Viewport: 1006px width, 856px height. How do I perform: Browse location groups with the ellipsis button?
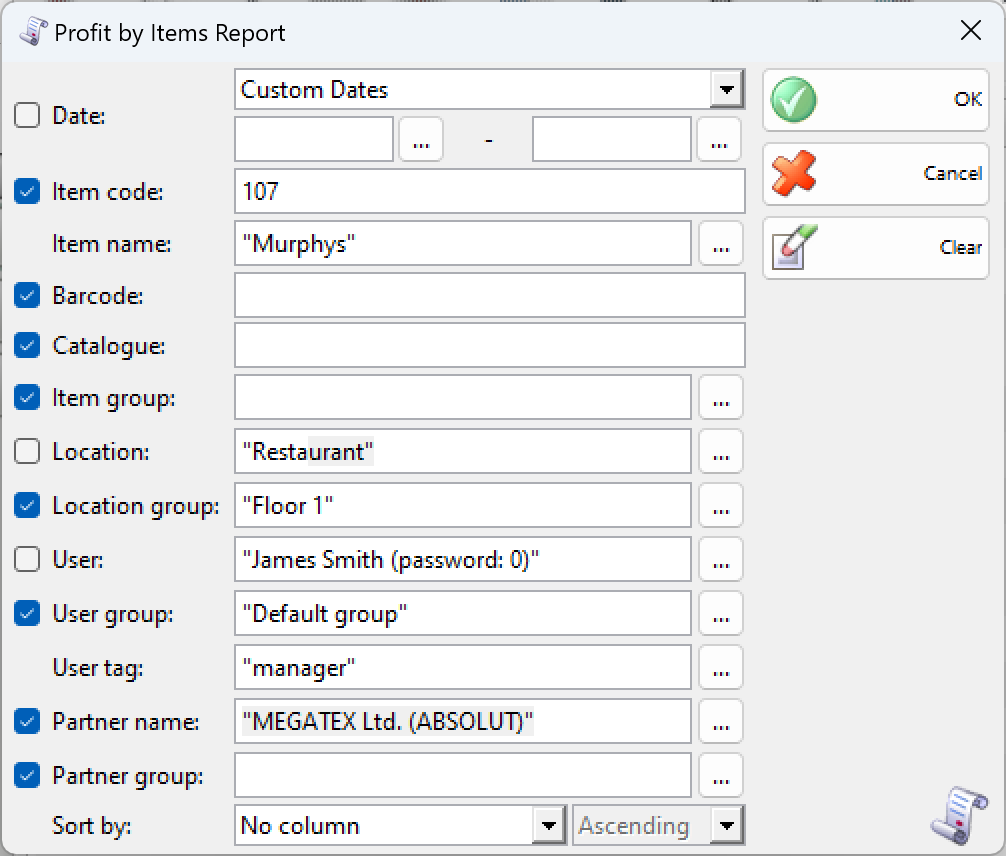721,506
